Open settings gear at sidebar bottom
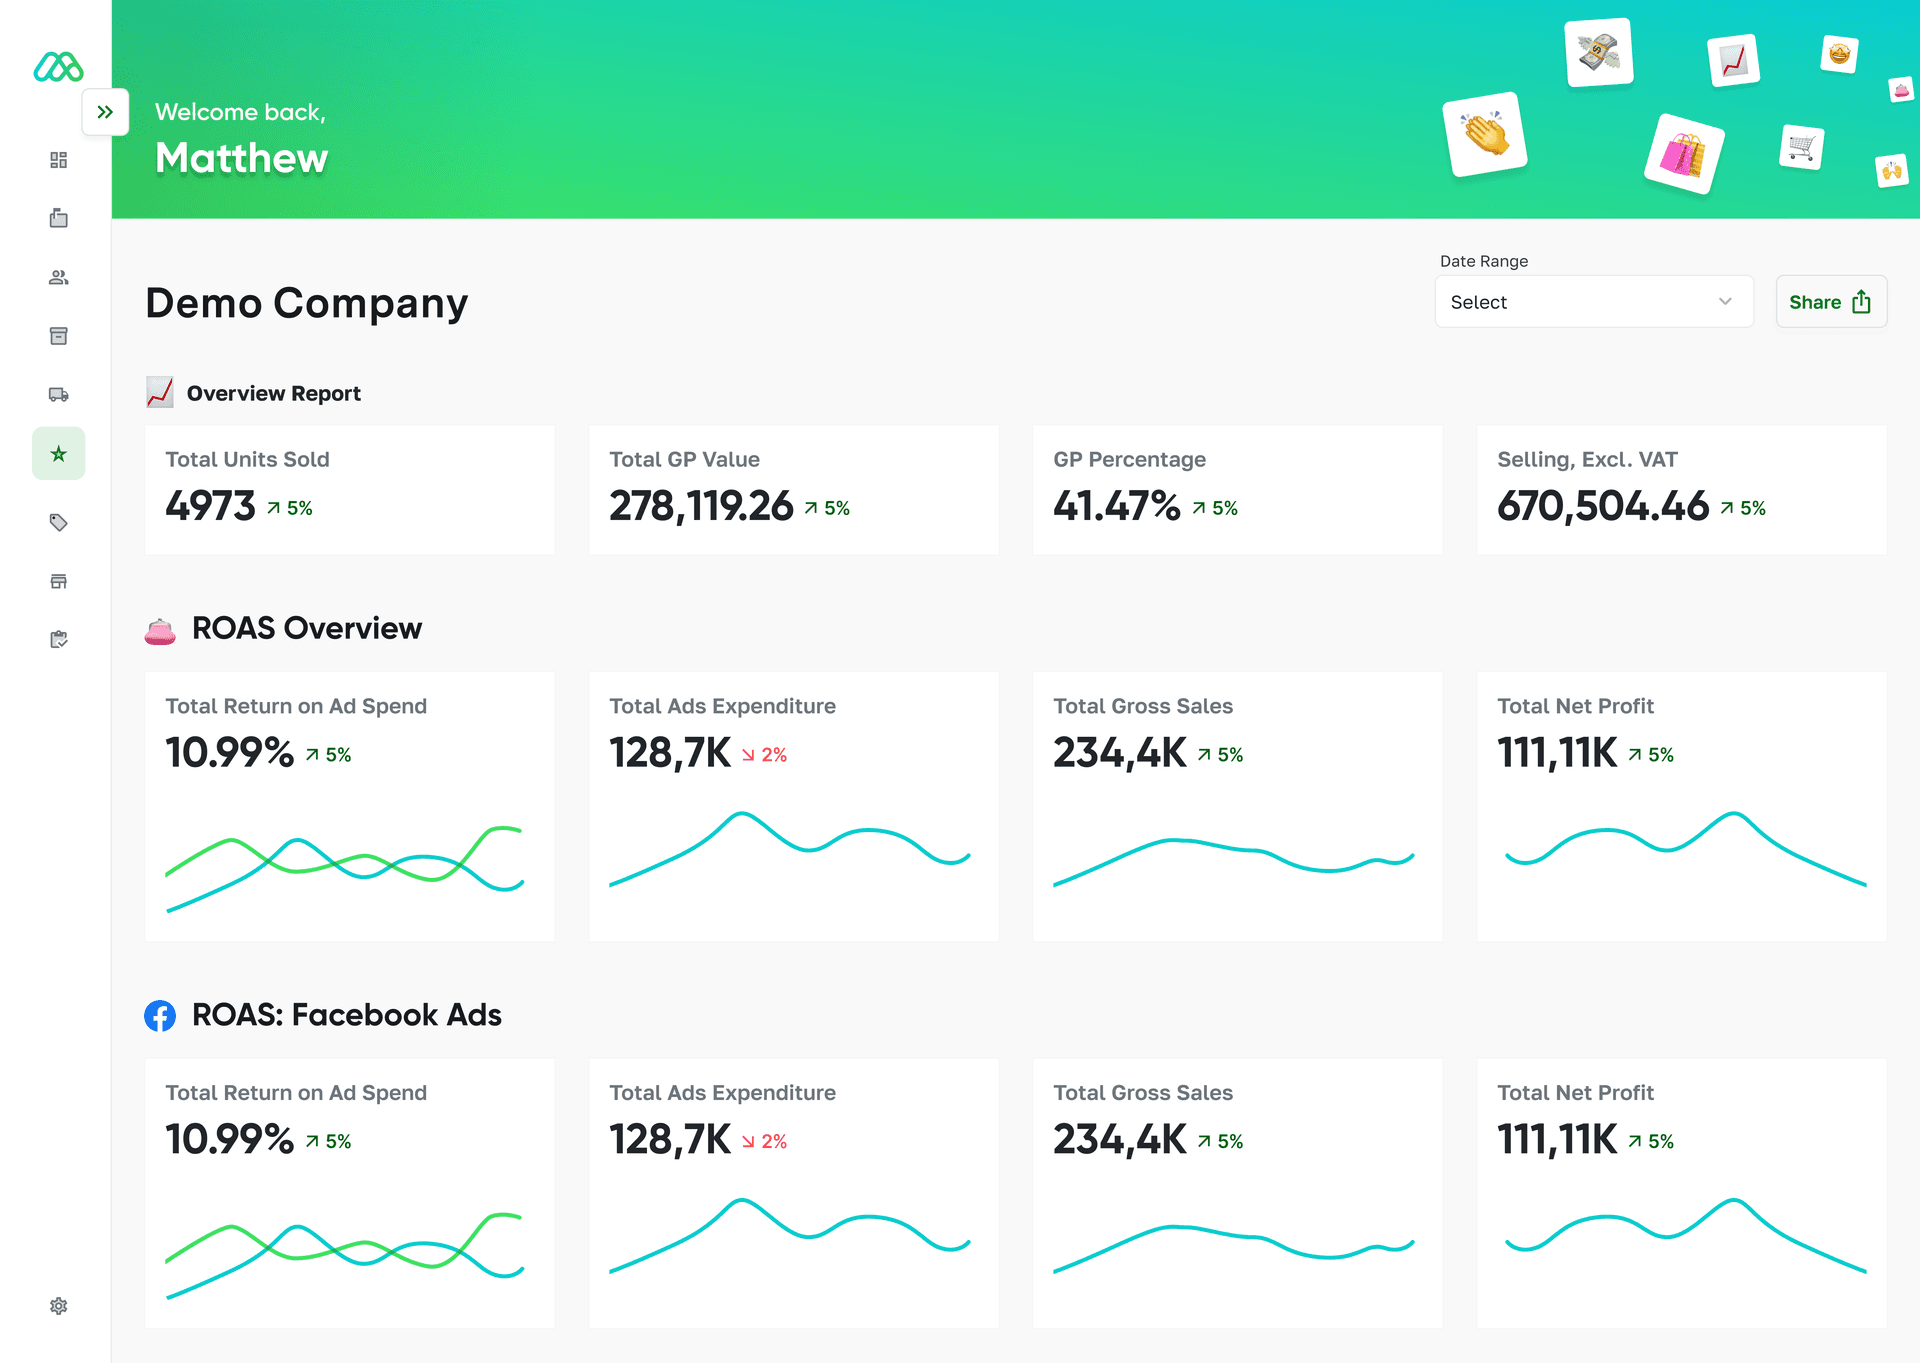1920x1363 pixels. (x=58, y=1306)
